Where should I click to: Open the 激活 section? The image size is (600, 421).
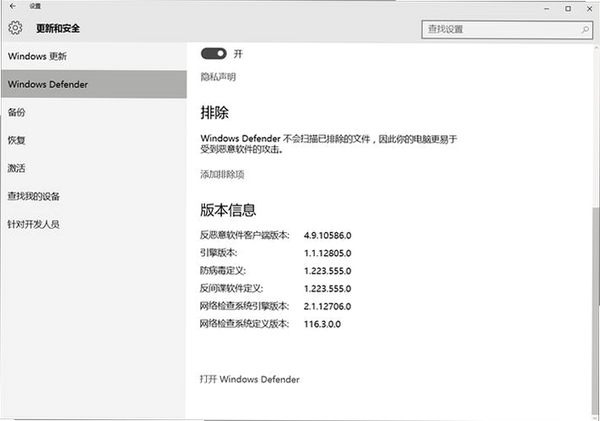[x=93, y=168]
